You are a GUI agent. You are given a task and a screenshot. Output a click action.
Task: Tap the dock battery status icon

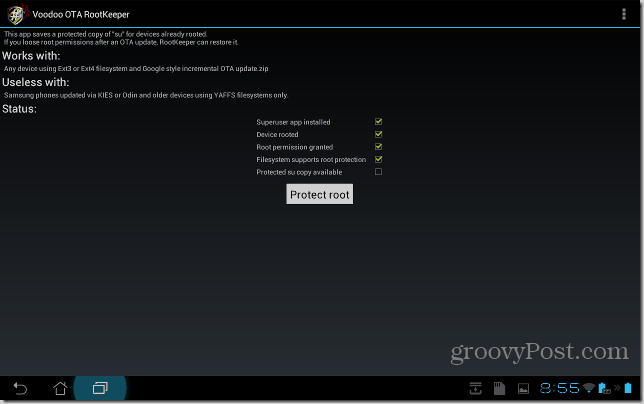604,388
